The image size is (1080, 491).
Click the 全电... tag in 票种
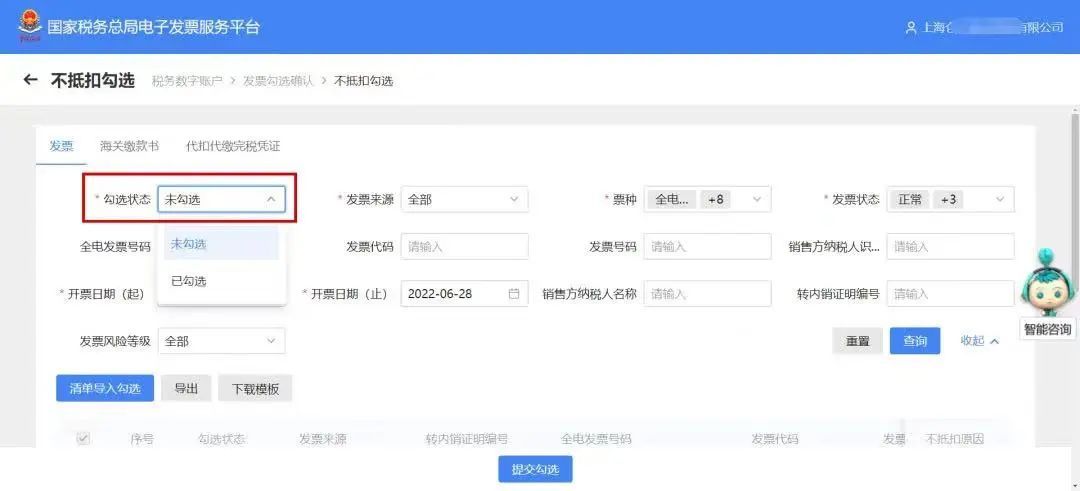pos(672,200)
